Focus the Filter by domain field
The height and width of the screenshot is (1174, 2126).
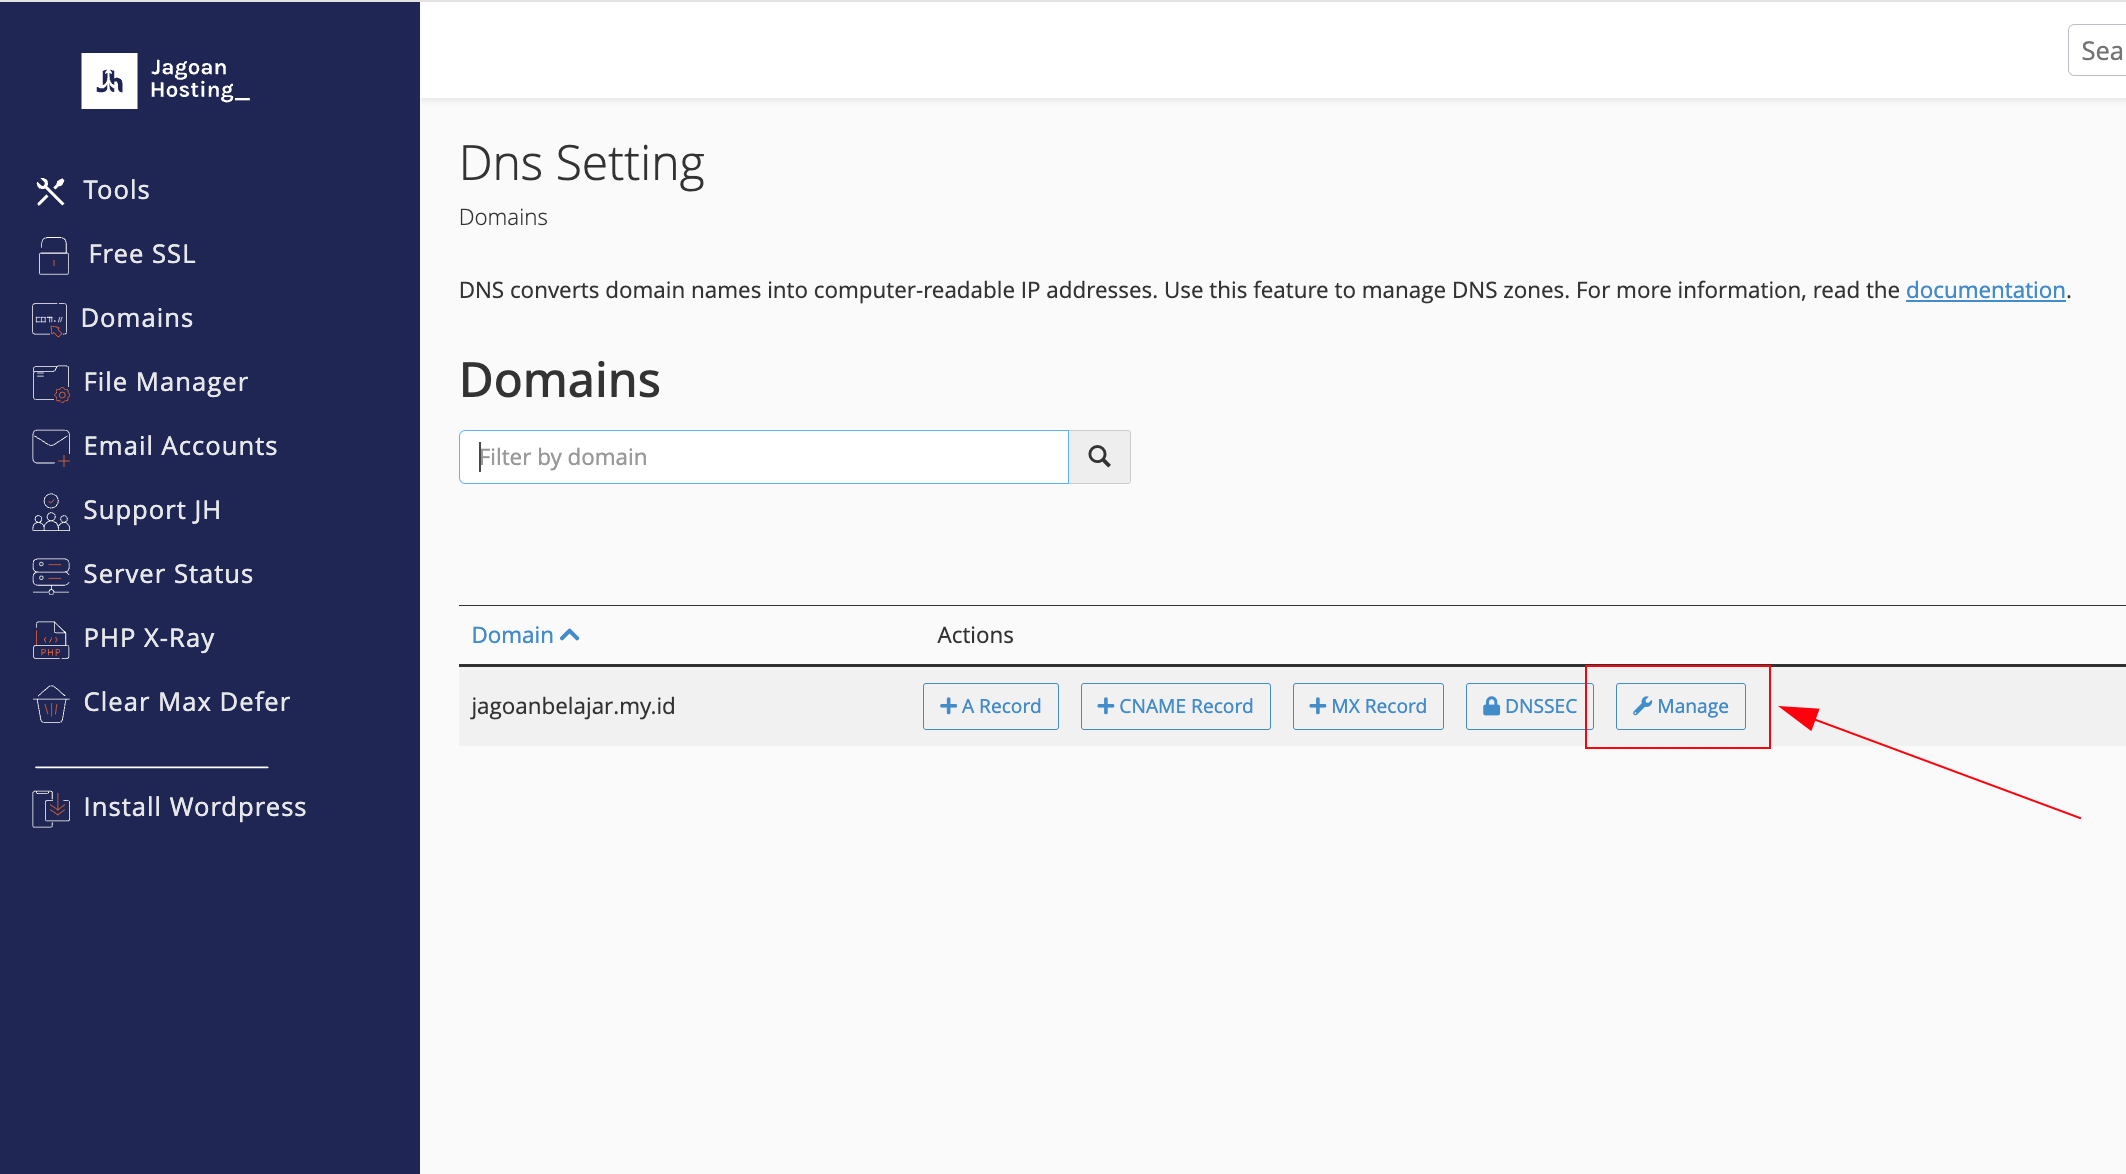(764, 457)
